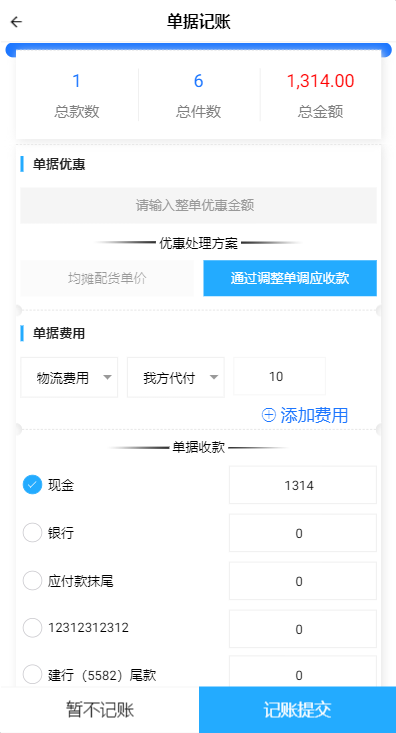Edit the 现金 amount field showing 1314

303,485
